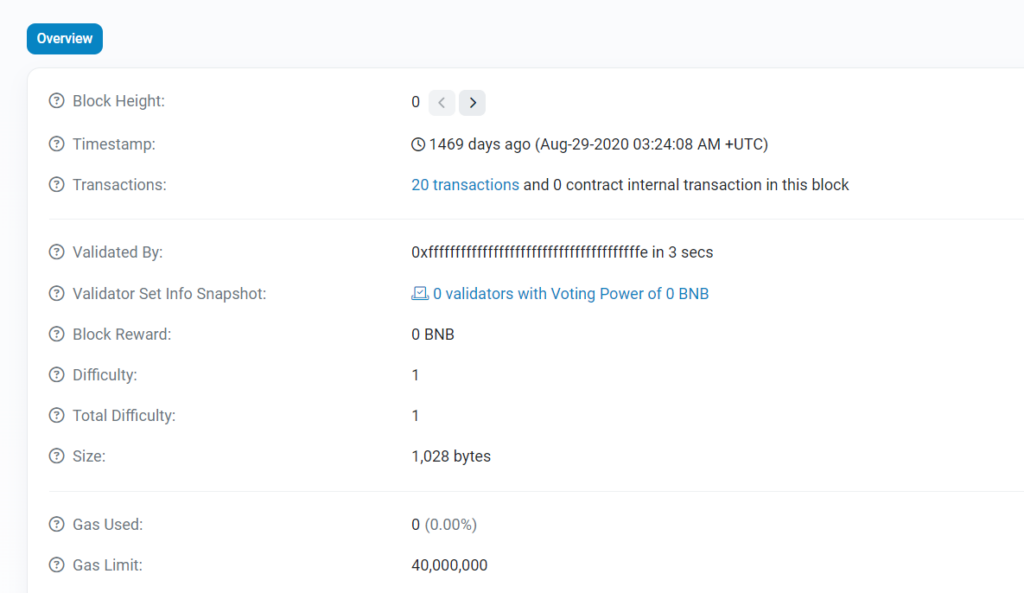
Task: Click the question mark beside Transactions label
Action: click(57, 185)
